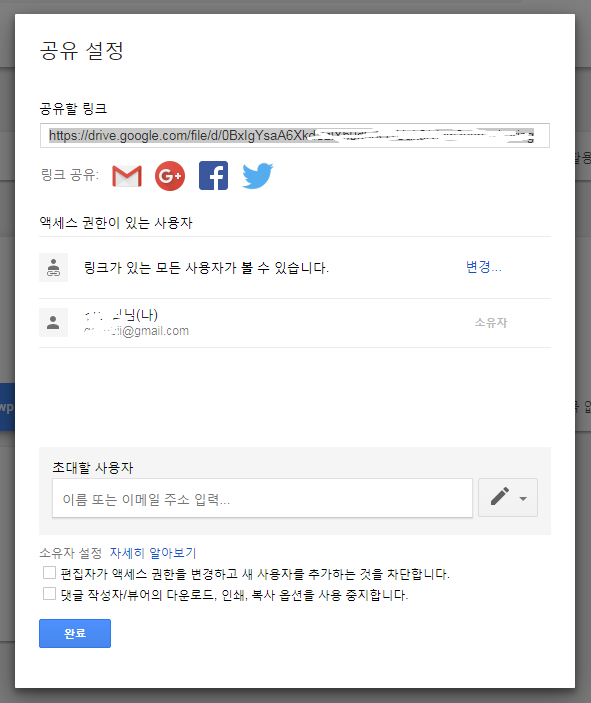The image size is (591, 703).
Task: Share the link via Google+ icon
Action: pos(170,176)
